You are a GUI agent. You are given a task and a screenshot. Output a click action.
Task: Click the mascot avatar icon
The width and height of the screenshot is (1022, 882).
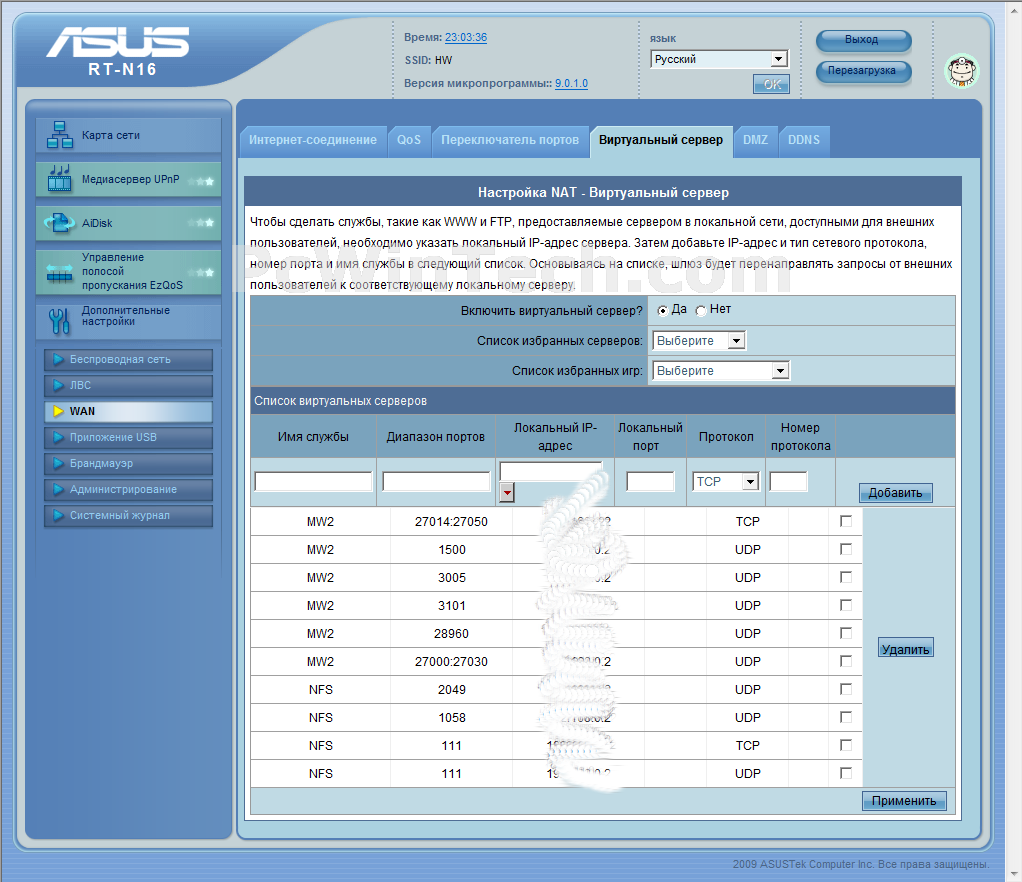(962, 70)
